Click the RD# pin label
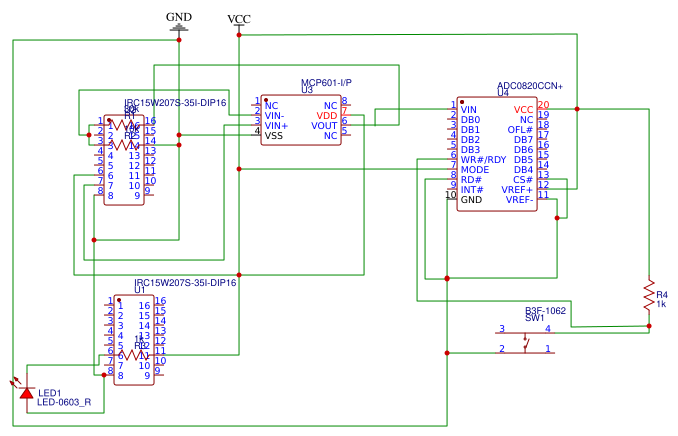 click(x=471, y=180)
